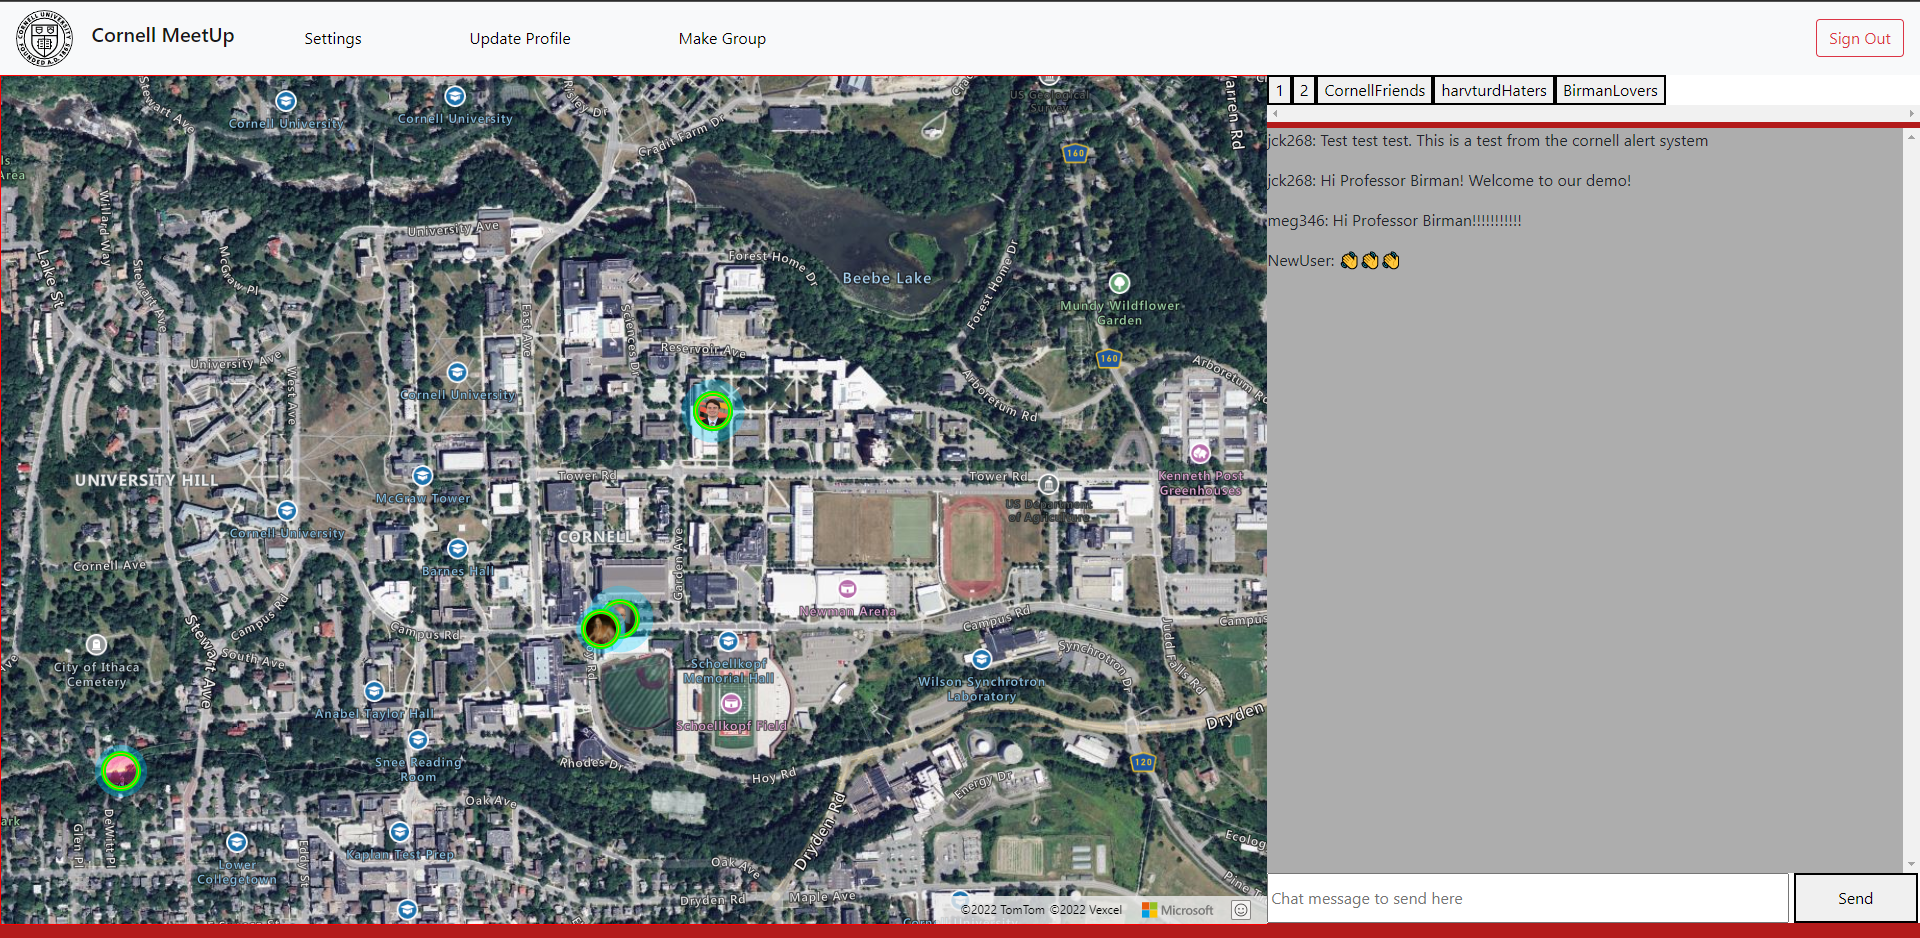Click jck268 welcome demo message
1920x938 pixels.
coord(1449,180)
